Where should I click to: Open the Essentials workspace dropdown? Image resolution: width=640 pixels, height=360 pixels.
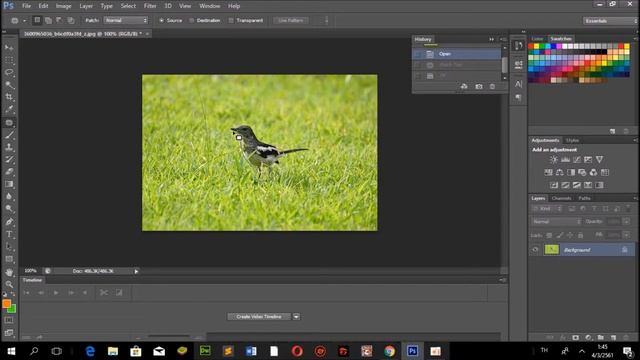point(610,20)
